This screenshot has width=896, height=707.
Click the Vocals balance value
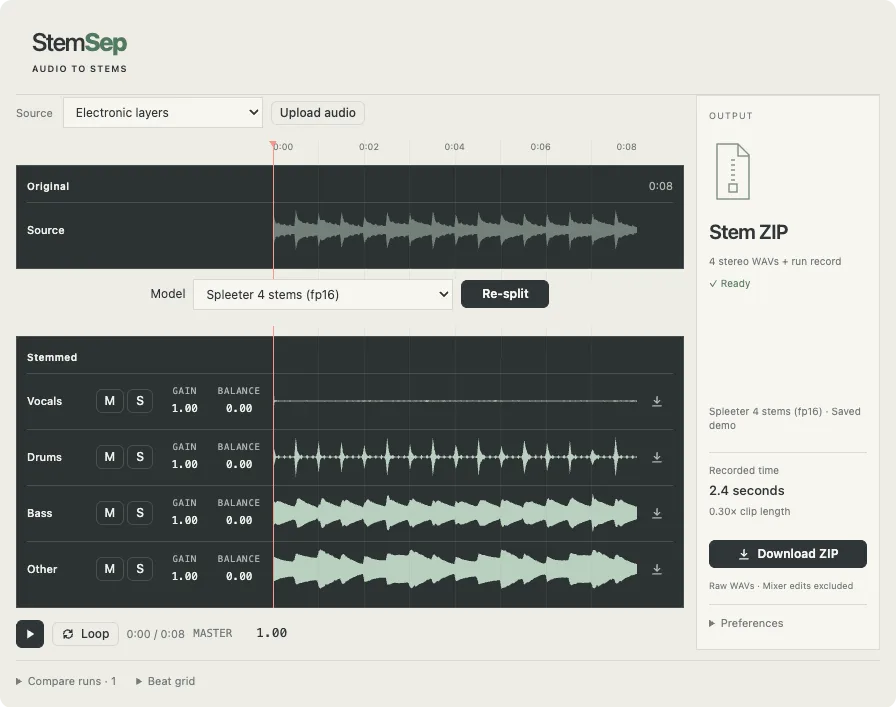[x=239, y=408]
